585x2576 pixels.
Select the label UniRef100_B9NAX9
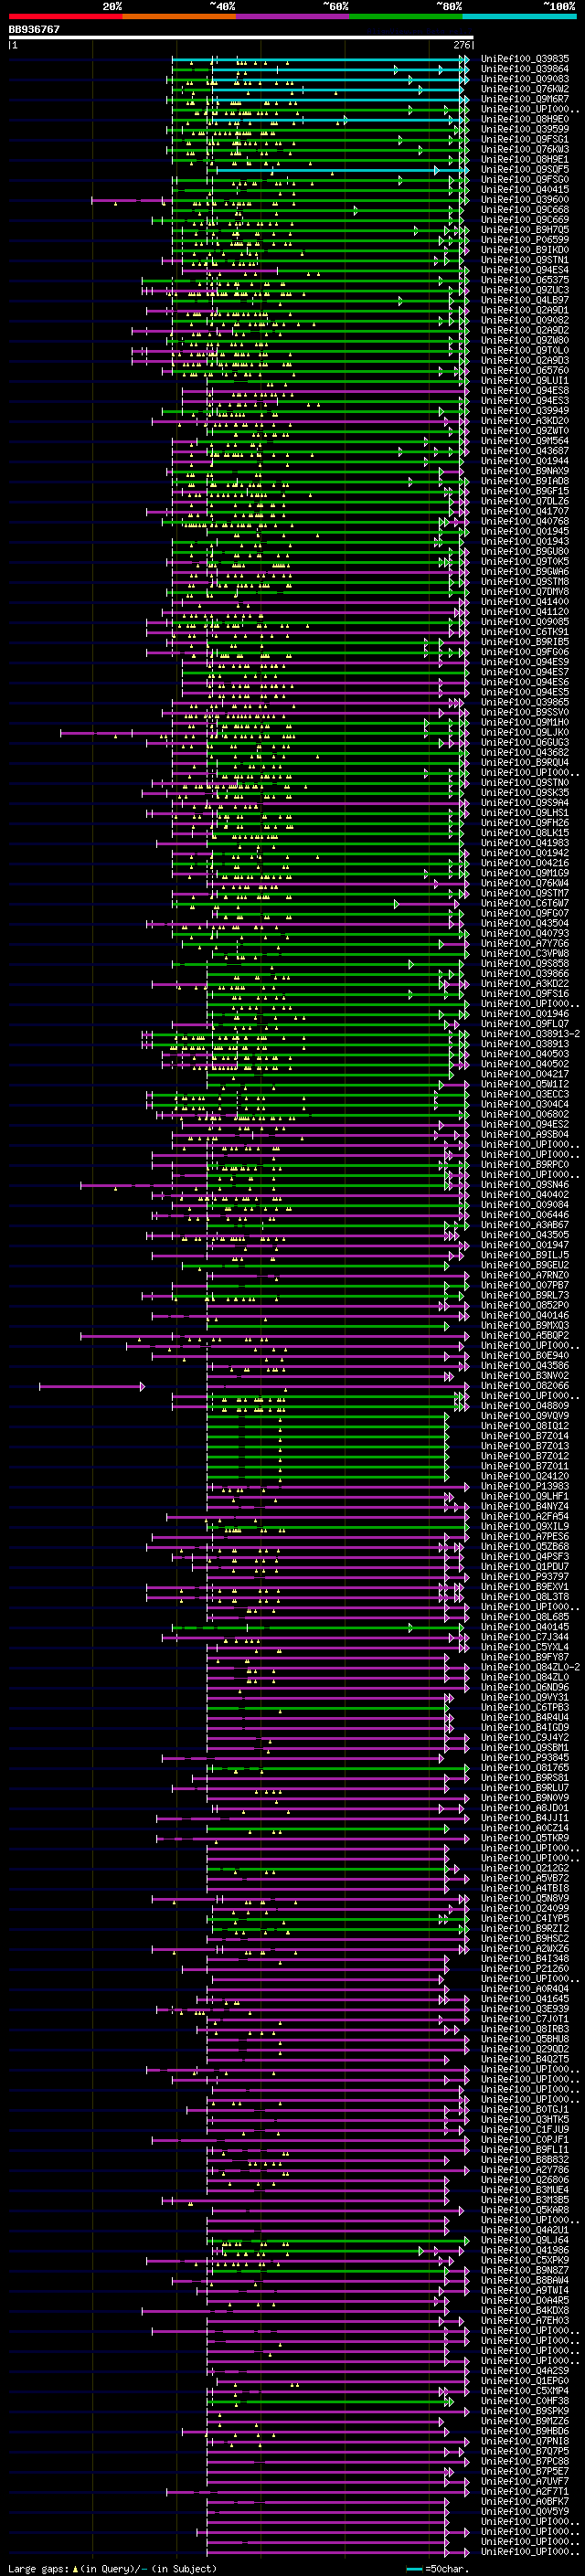click(525, 471)
